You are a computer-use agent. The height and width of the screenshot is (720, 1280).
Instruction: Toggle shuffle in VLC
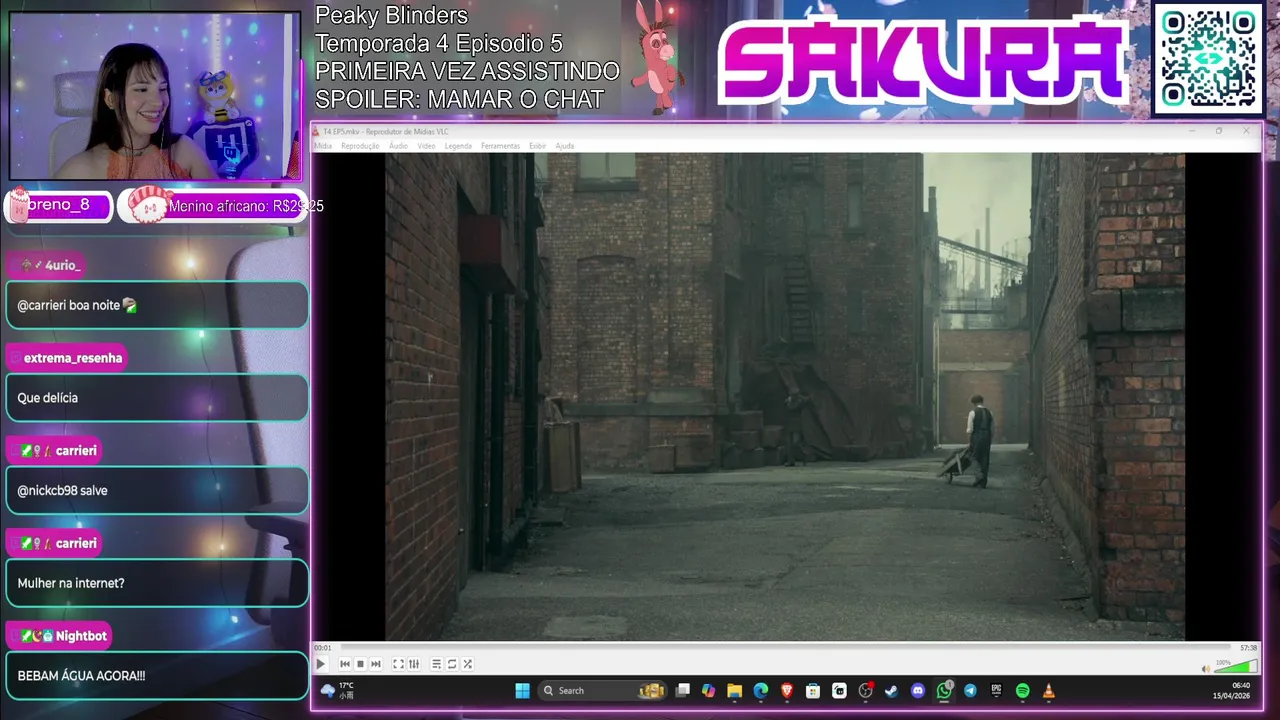click(467, 664)
